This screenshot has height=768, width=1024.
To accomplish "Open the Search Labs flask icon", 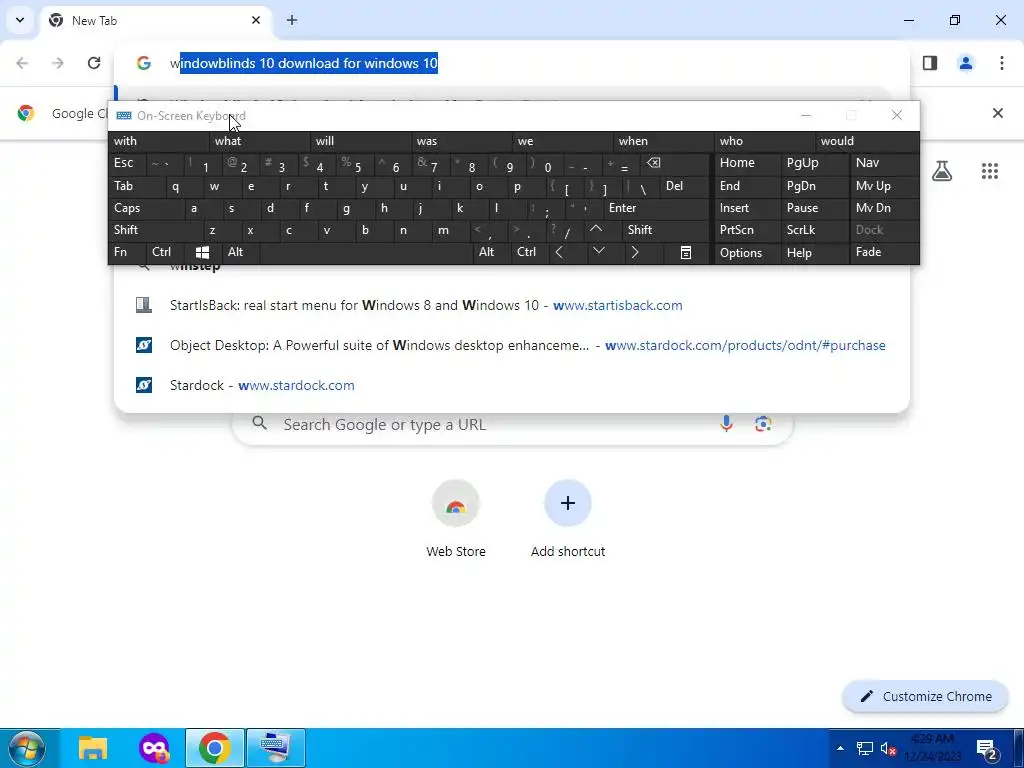I will [x=942, y=171].
